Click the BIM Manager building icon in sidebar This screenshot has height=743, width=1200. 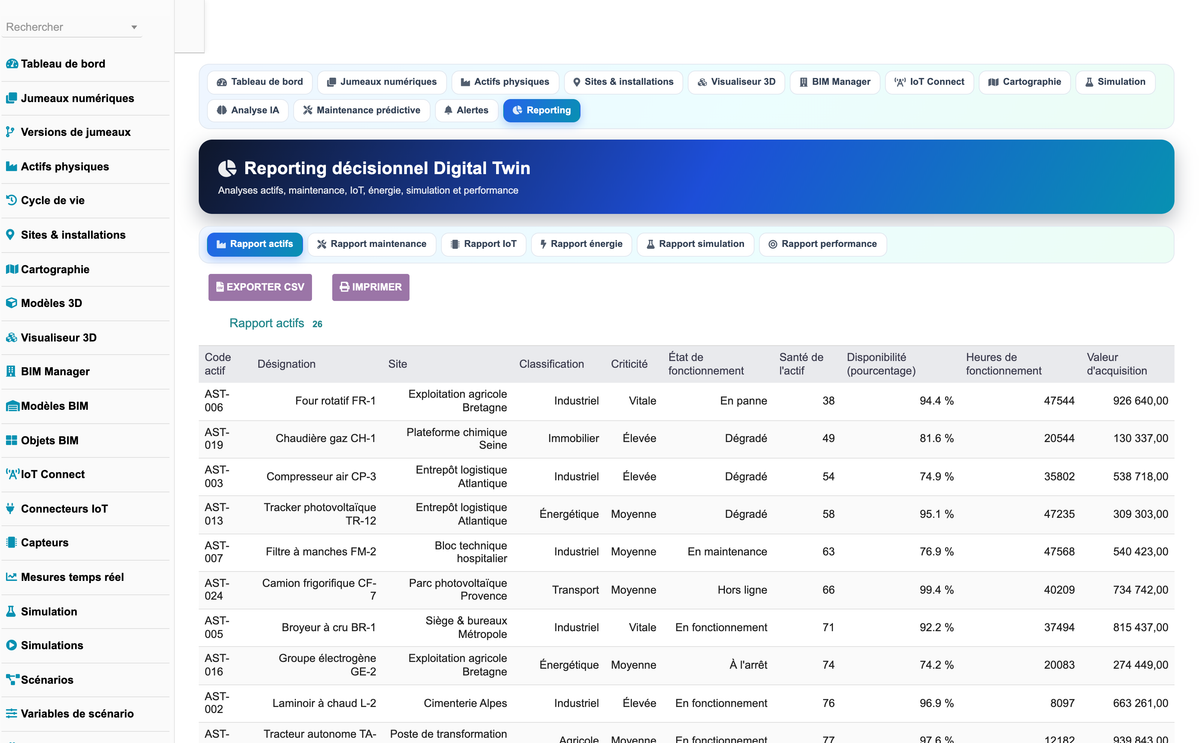click(11, 371)
